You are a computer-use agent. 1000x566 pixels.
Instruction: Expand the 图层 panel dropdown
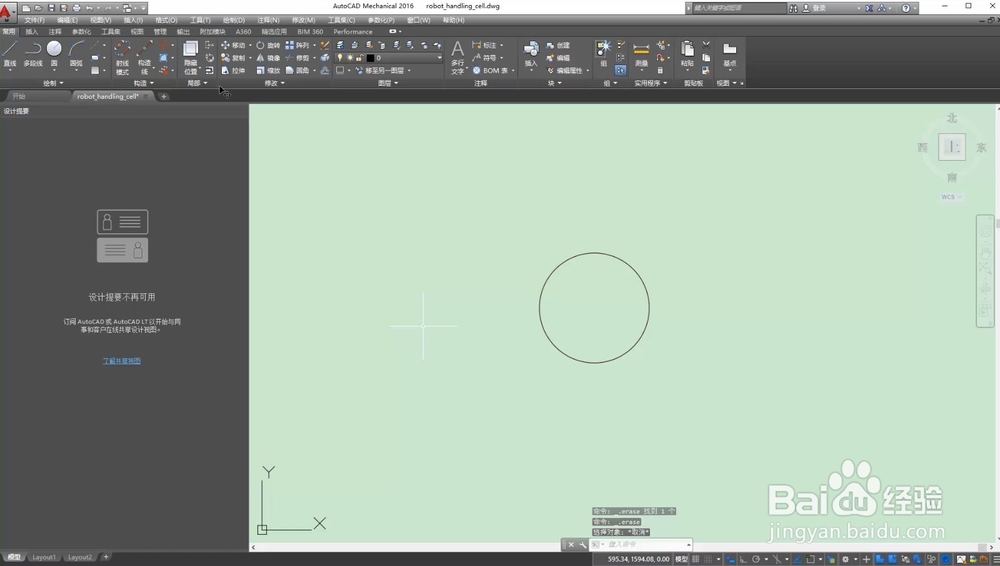(388, 83)
